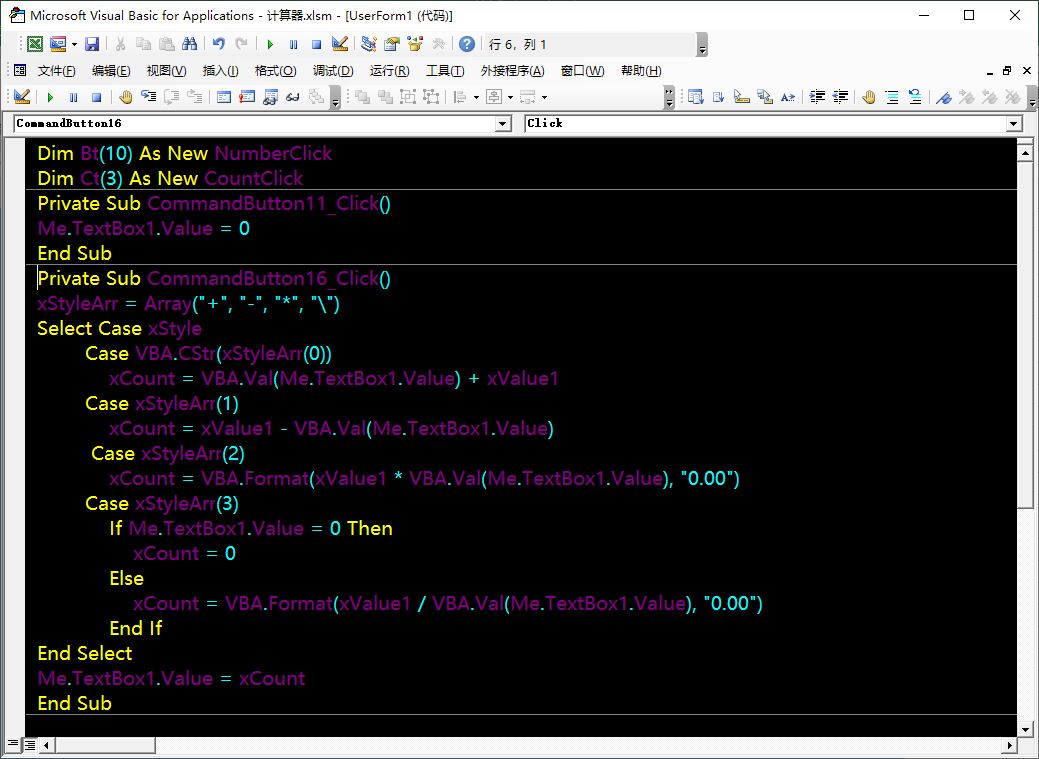The width and height of the screenshot is (1039, 759).
Task: Click the View Microsoft Excel icon
Action: pos(34,44)
